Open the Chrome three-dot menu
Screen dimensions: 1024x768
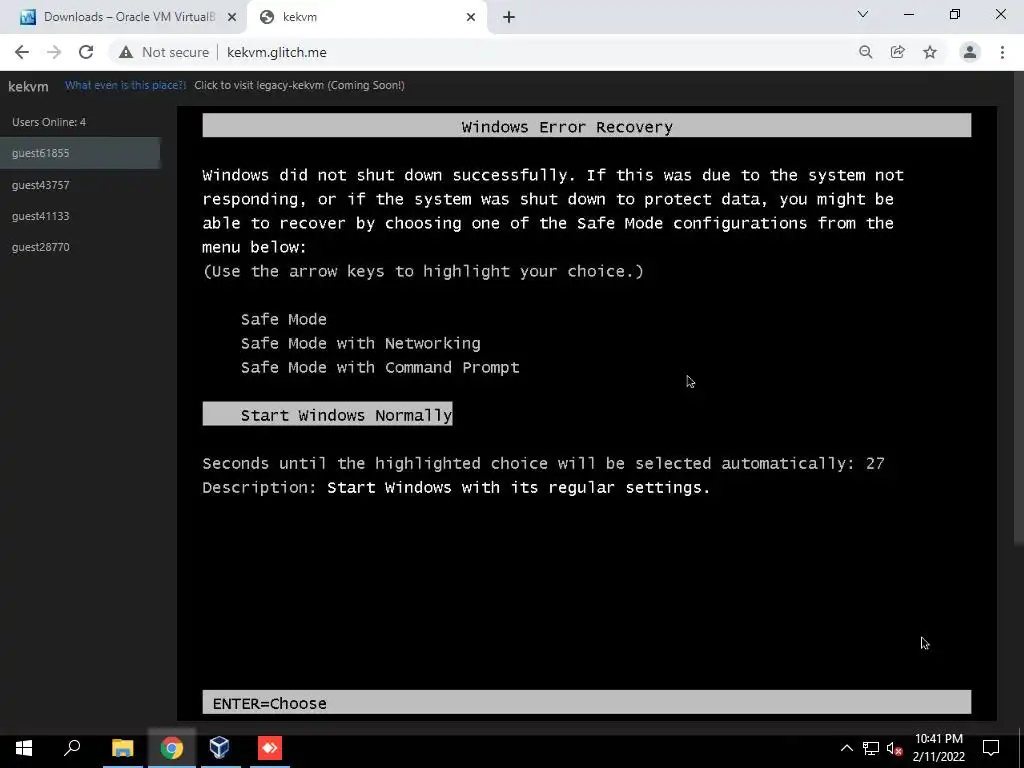pos(1002,52)
